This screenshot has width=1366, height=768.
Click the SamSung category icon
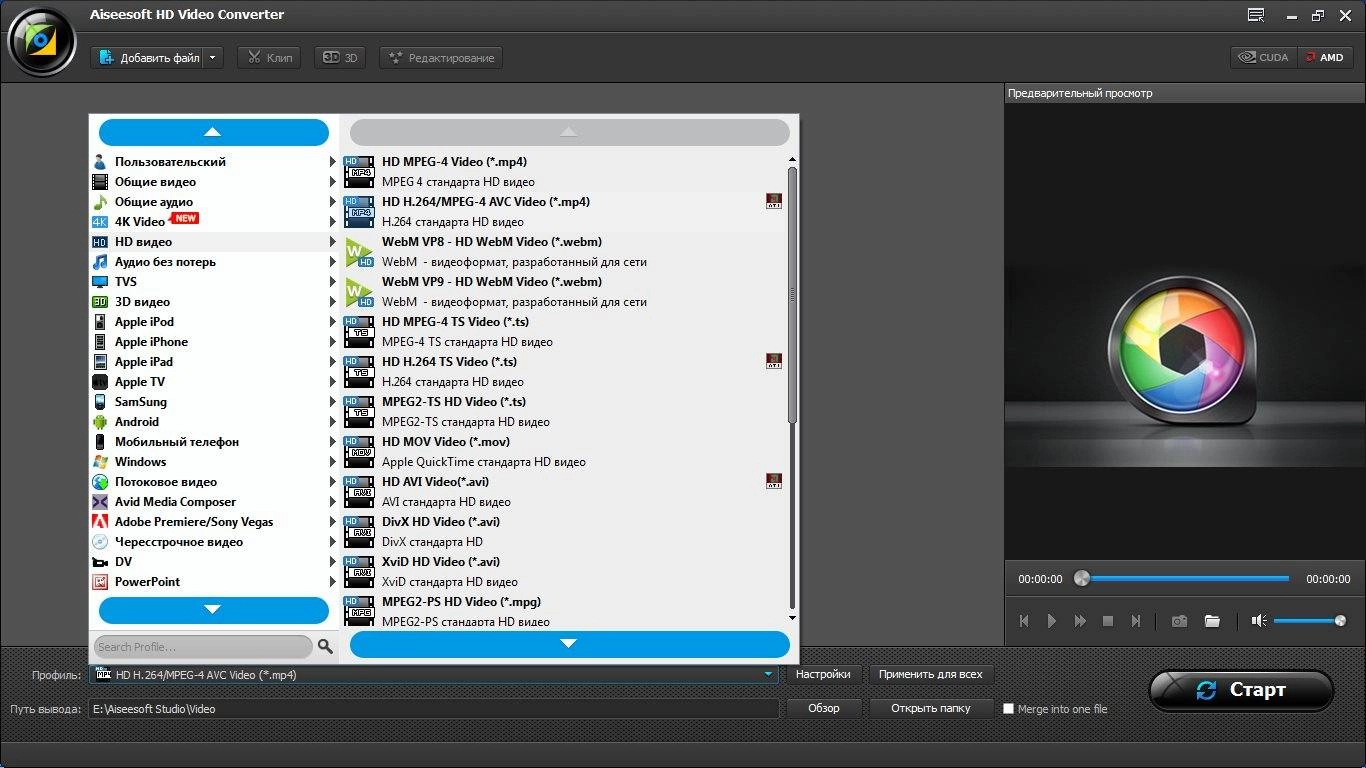pyautogui.click(x=100, y=402)
